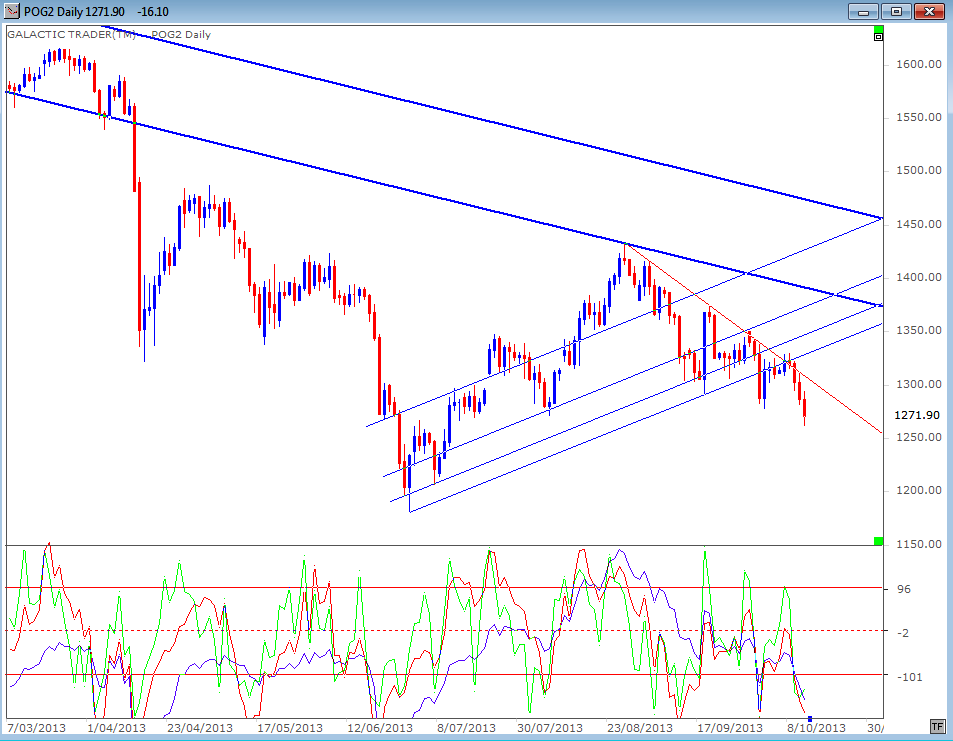
Task: Click the small box icon below green square
Action: pyautogui.click(x=878, y=37)
